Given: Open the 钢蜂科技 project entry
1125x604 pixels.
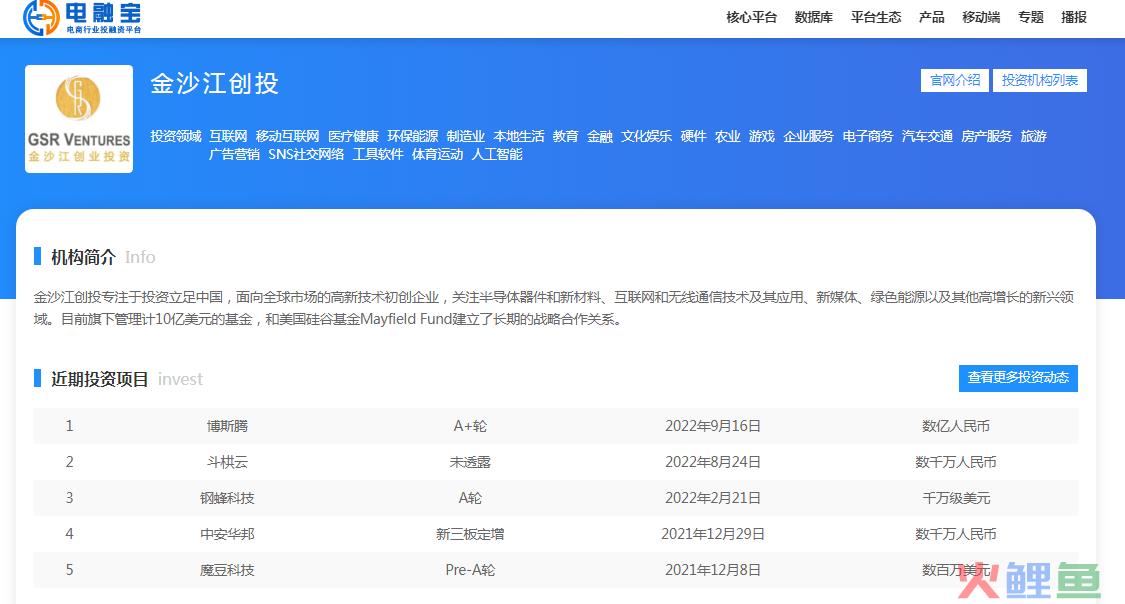Looking at the screenshot, I should [227, 498].
